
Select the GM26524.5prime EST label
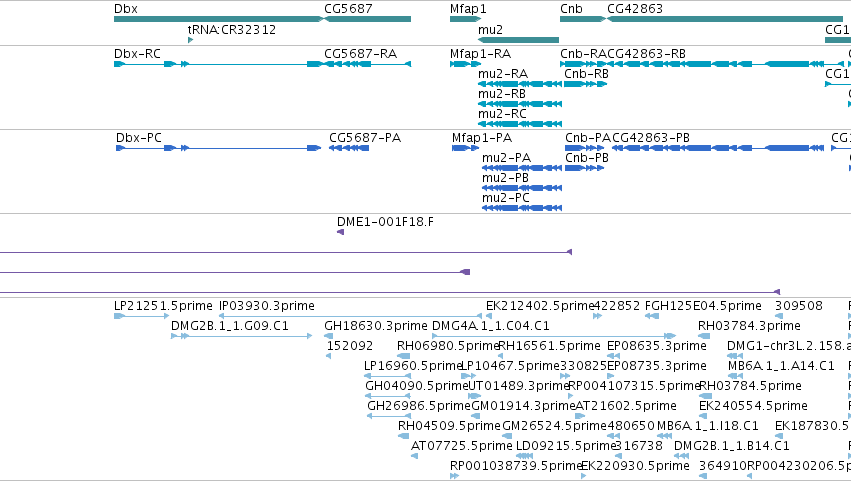click(x=554, y=427)
